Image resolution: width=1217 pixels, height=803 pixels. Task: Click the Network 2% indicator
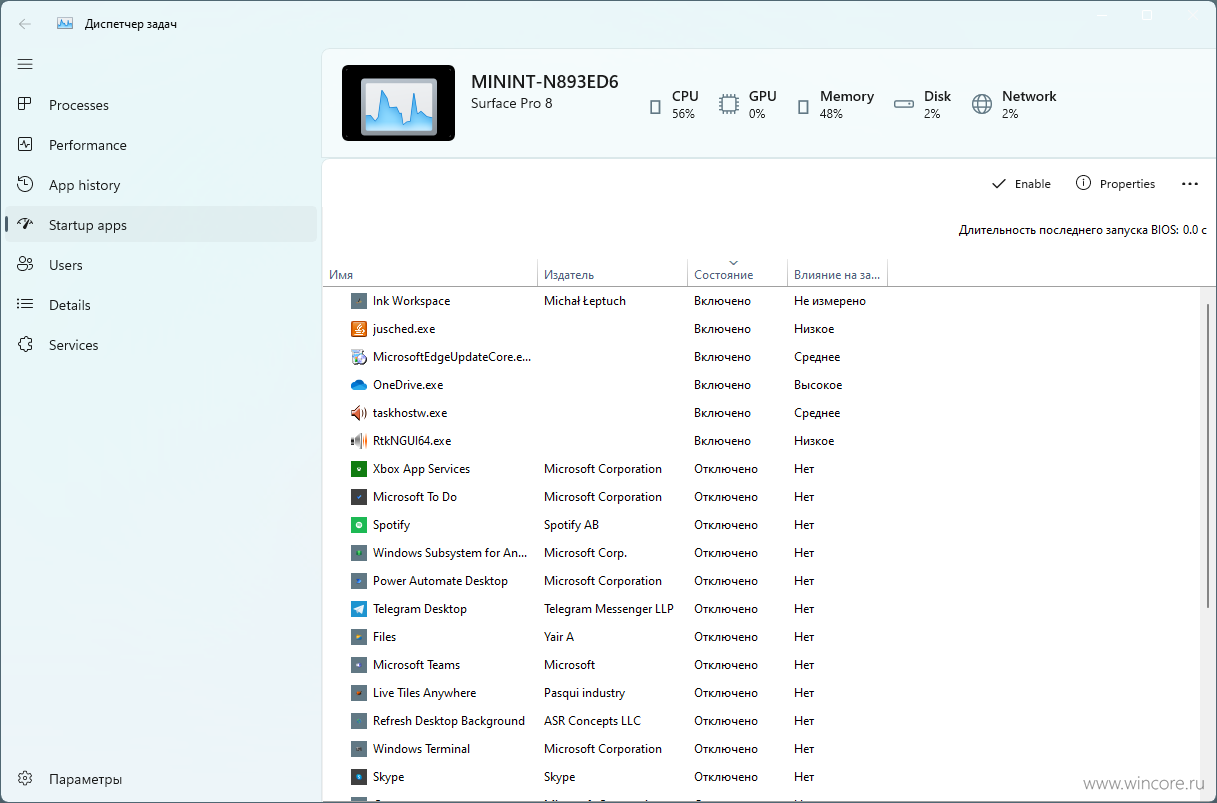point(1014,105)
